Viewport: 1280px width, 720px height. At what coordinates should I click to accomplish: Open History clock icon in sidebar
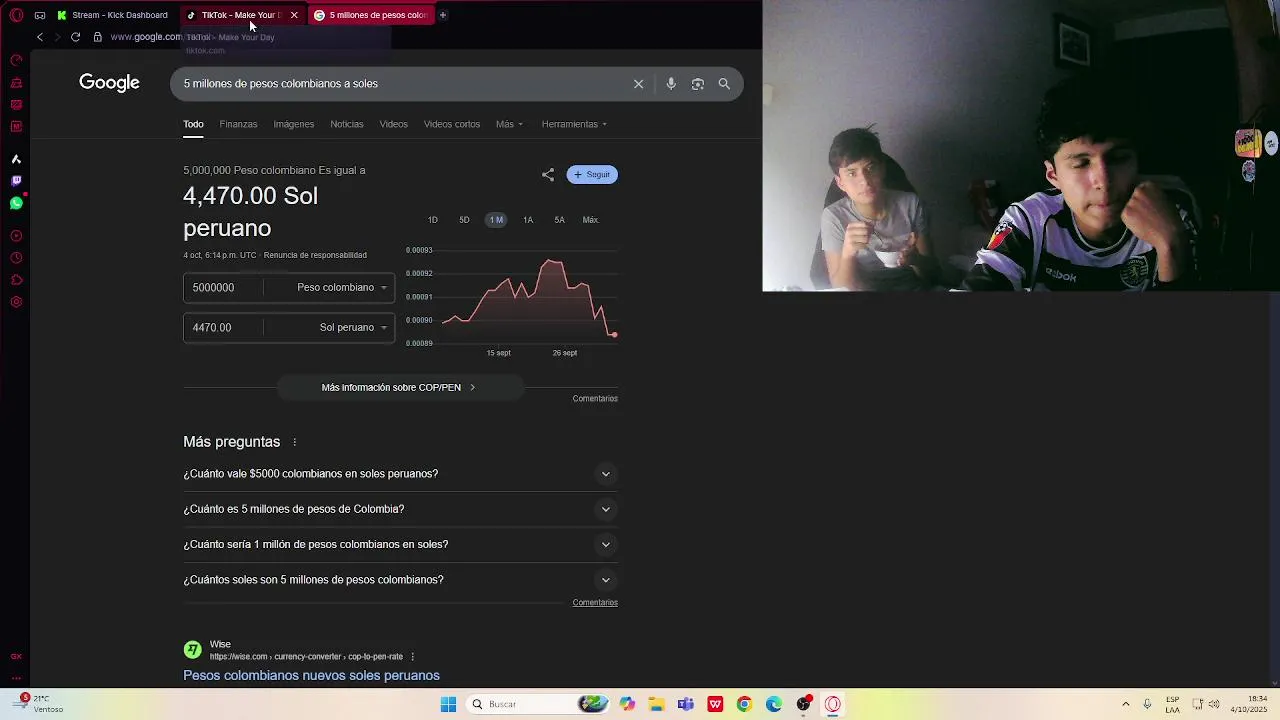coord(16,258)
